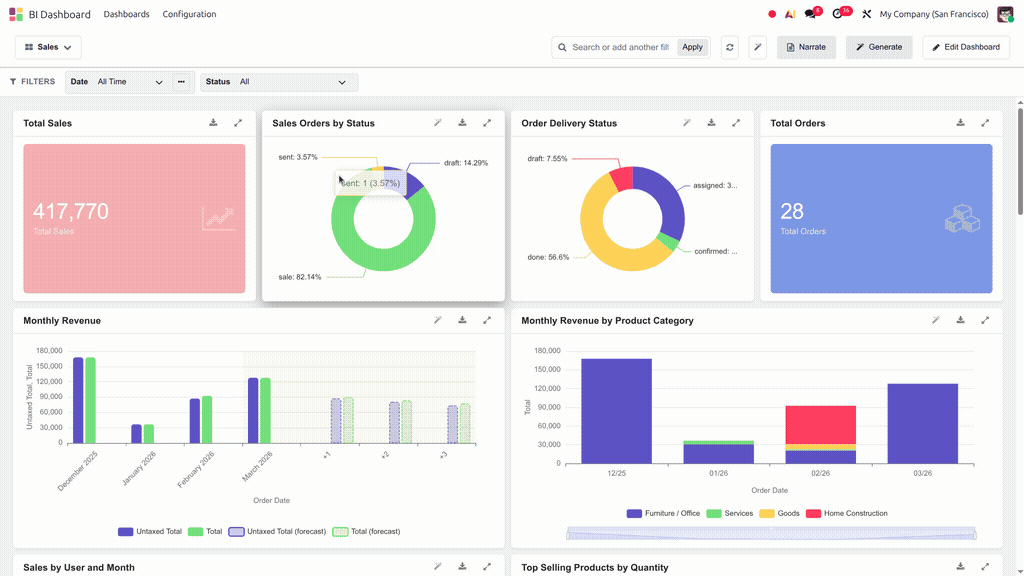Viewport: 1024px width, 576px height.
Task: Open the activities clock icon
Action: click(837, 14)
